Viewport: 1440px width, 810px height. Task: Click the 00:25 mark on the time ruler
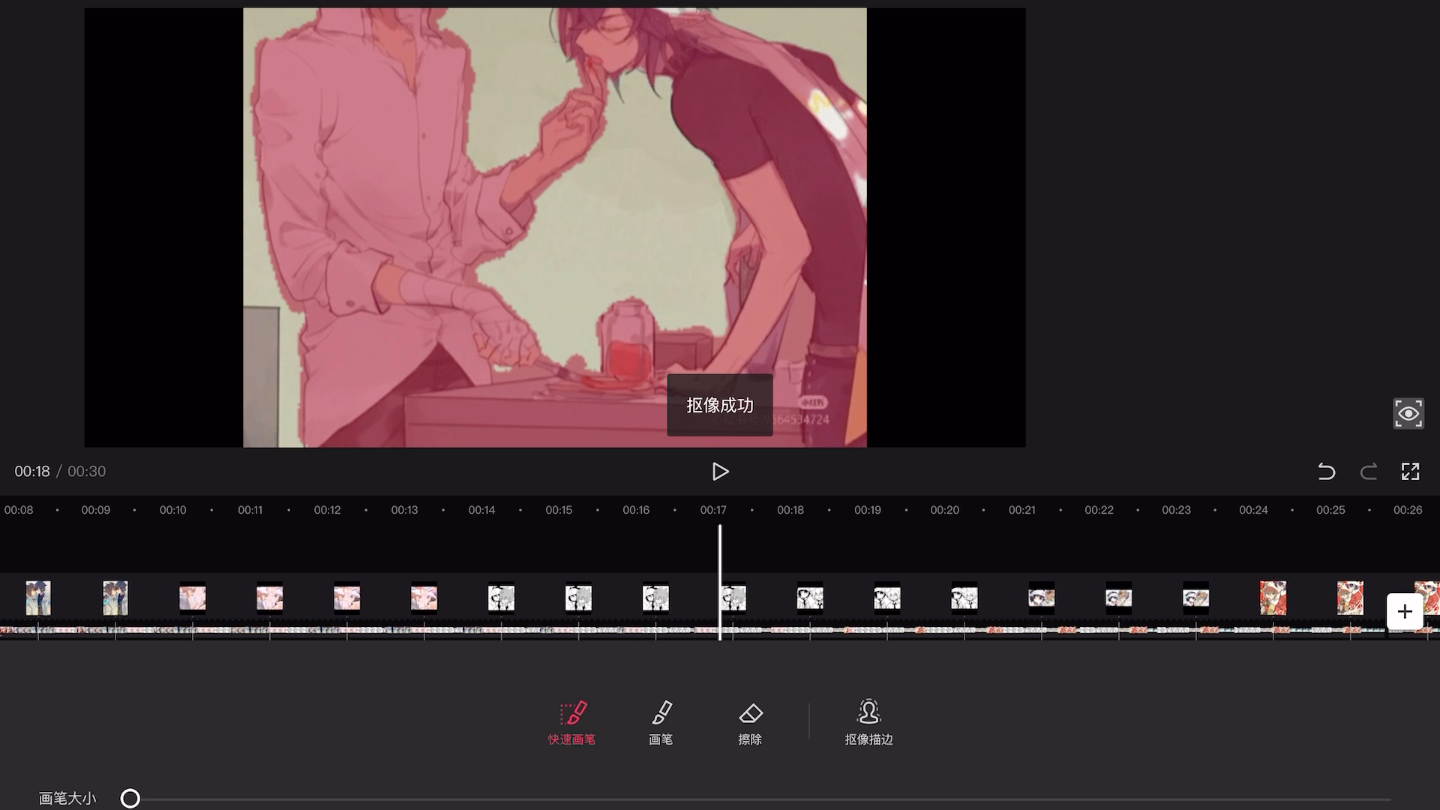[1330, 510]
